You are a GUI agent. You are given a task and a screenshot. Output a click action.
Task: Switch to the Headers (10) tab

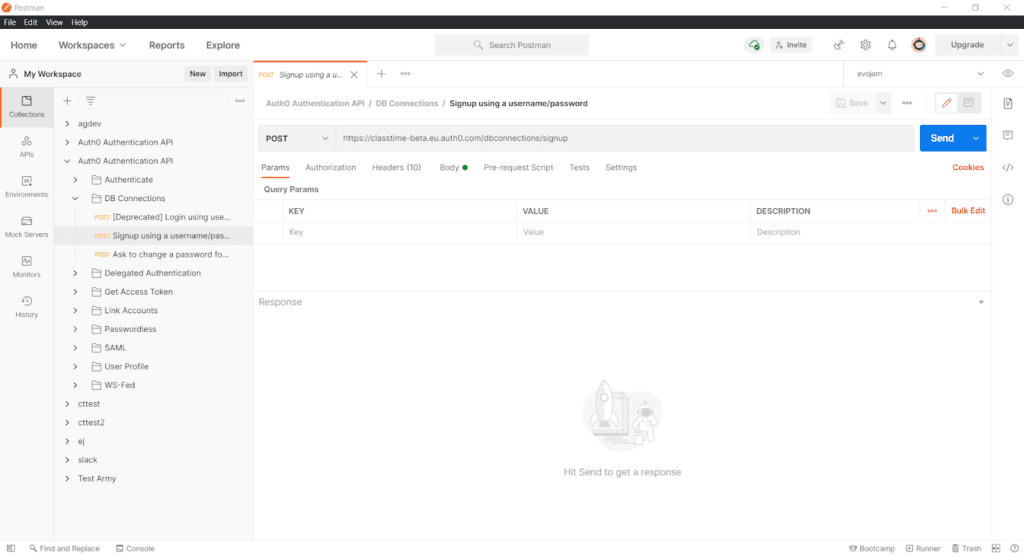[396, 168]
